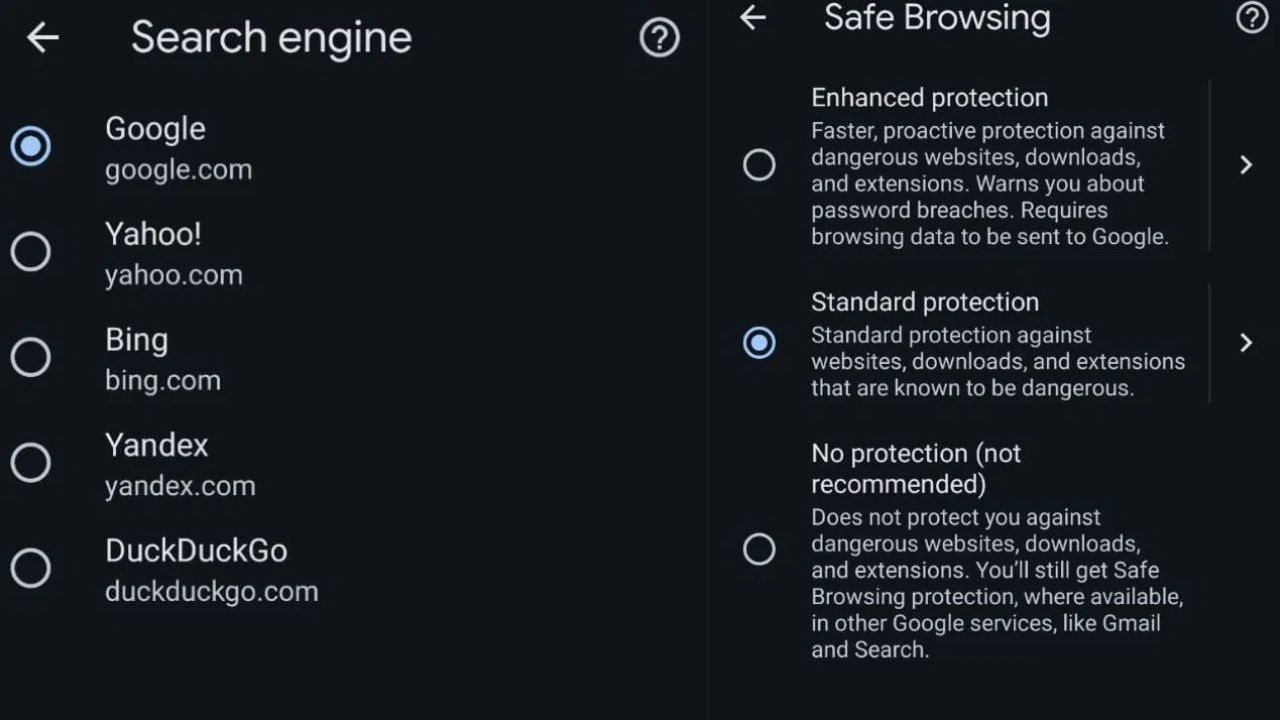Click the Enhanced protection title

[x=929, y=98]
